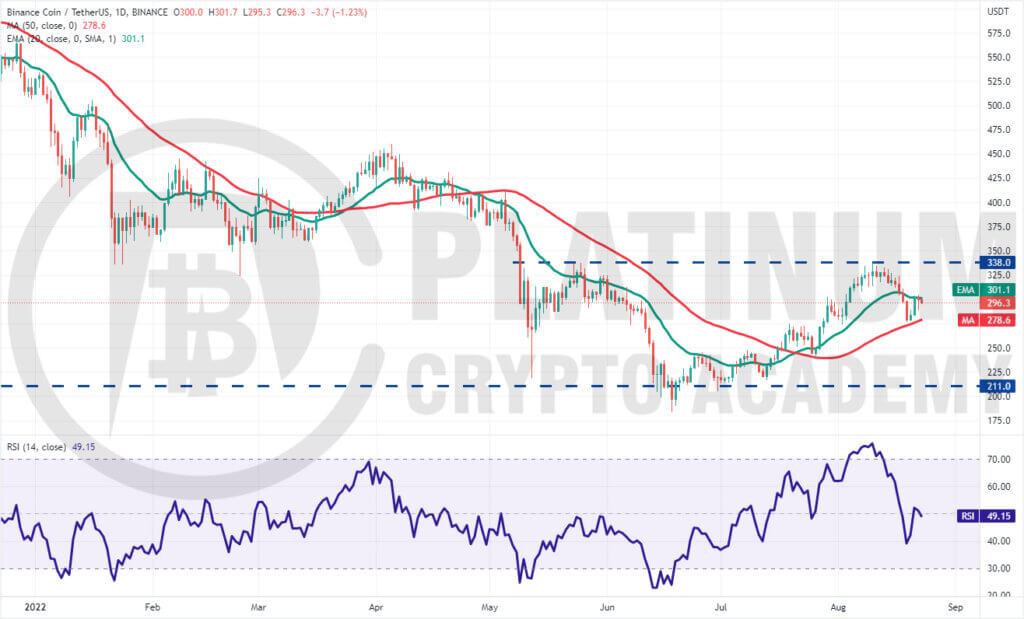Image resolution: width=1024 pixels, height=619 pixels.
Task: Click the USDT currency label on price axis
Action: pyautogui.click(x=998, y=12)
